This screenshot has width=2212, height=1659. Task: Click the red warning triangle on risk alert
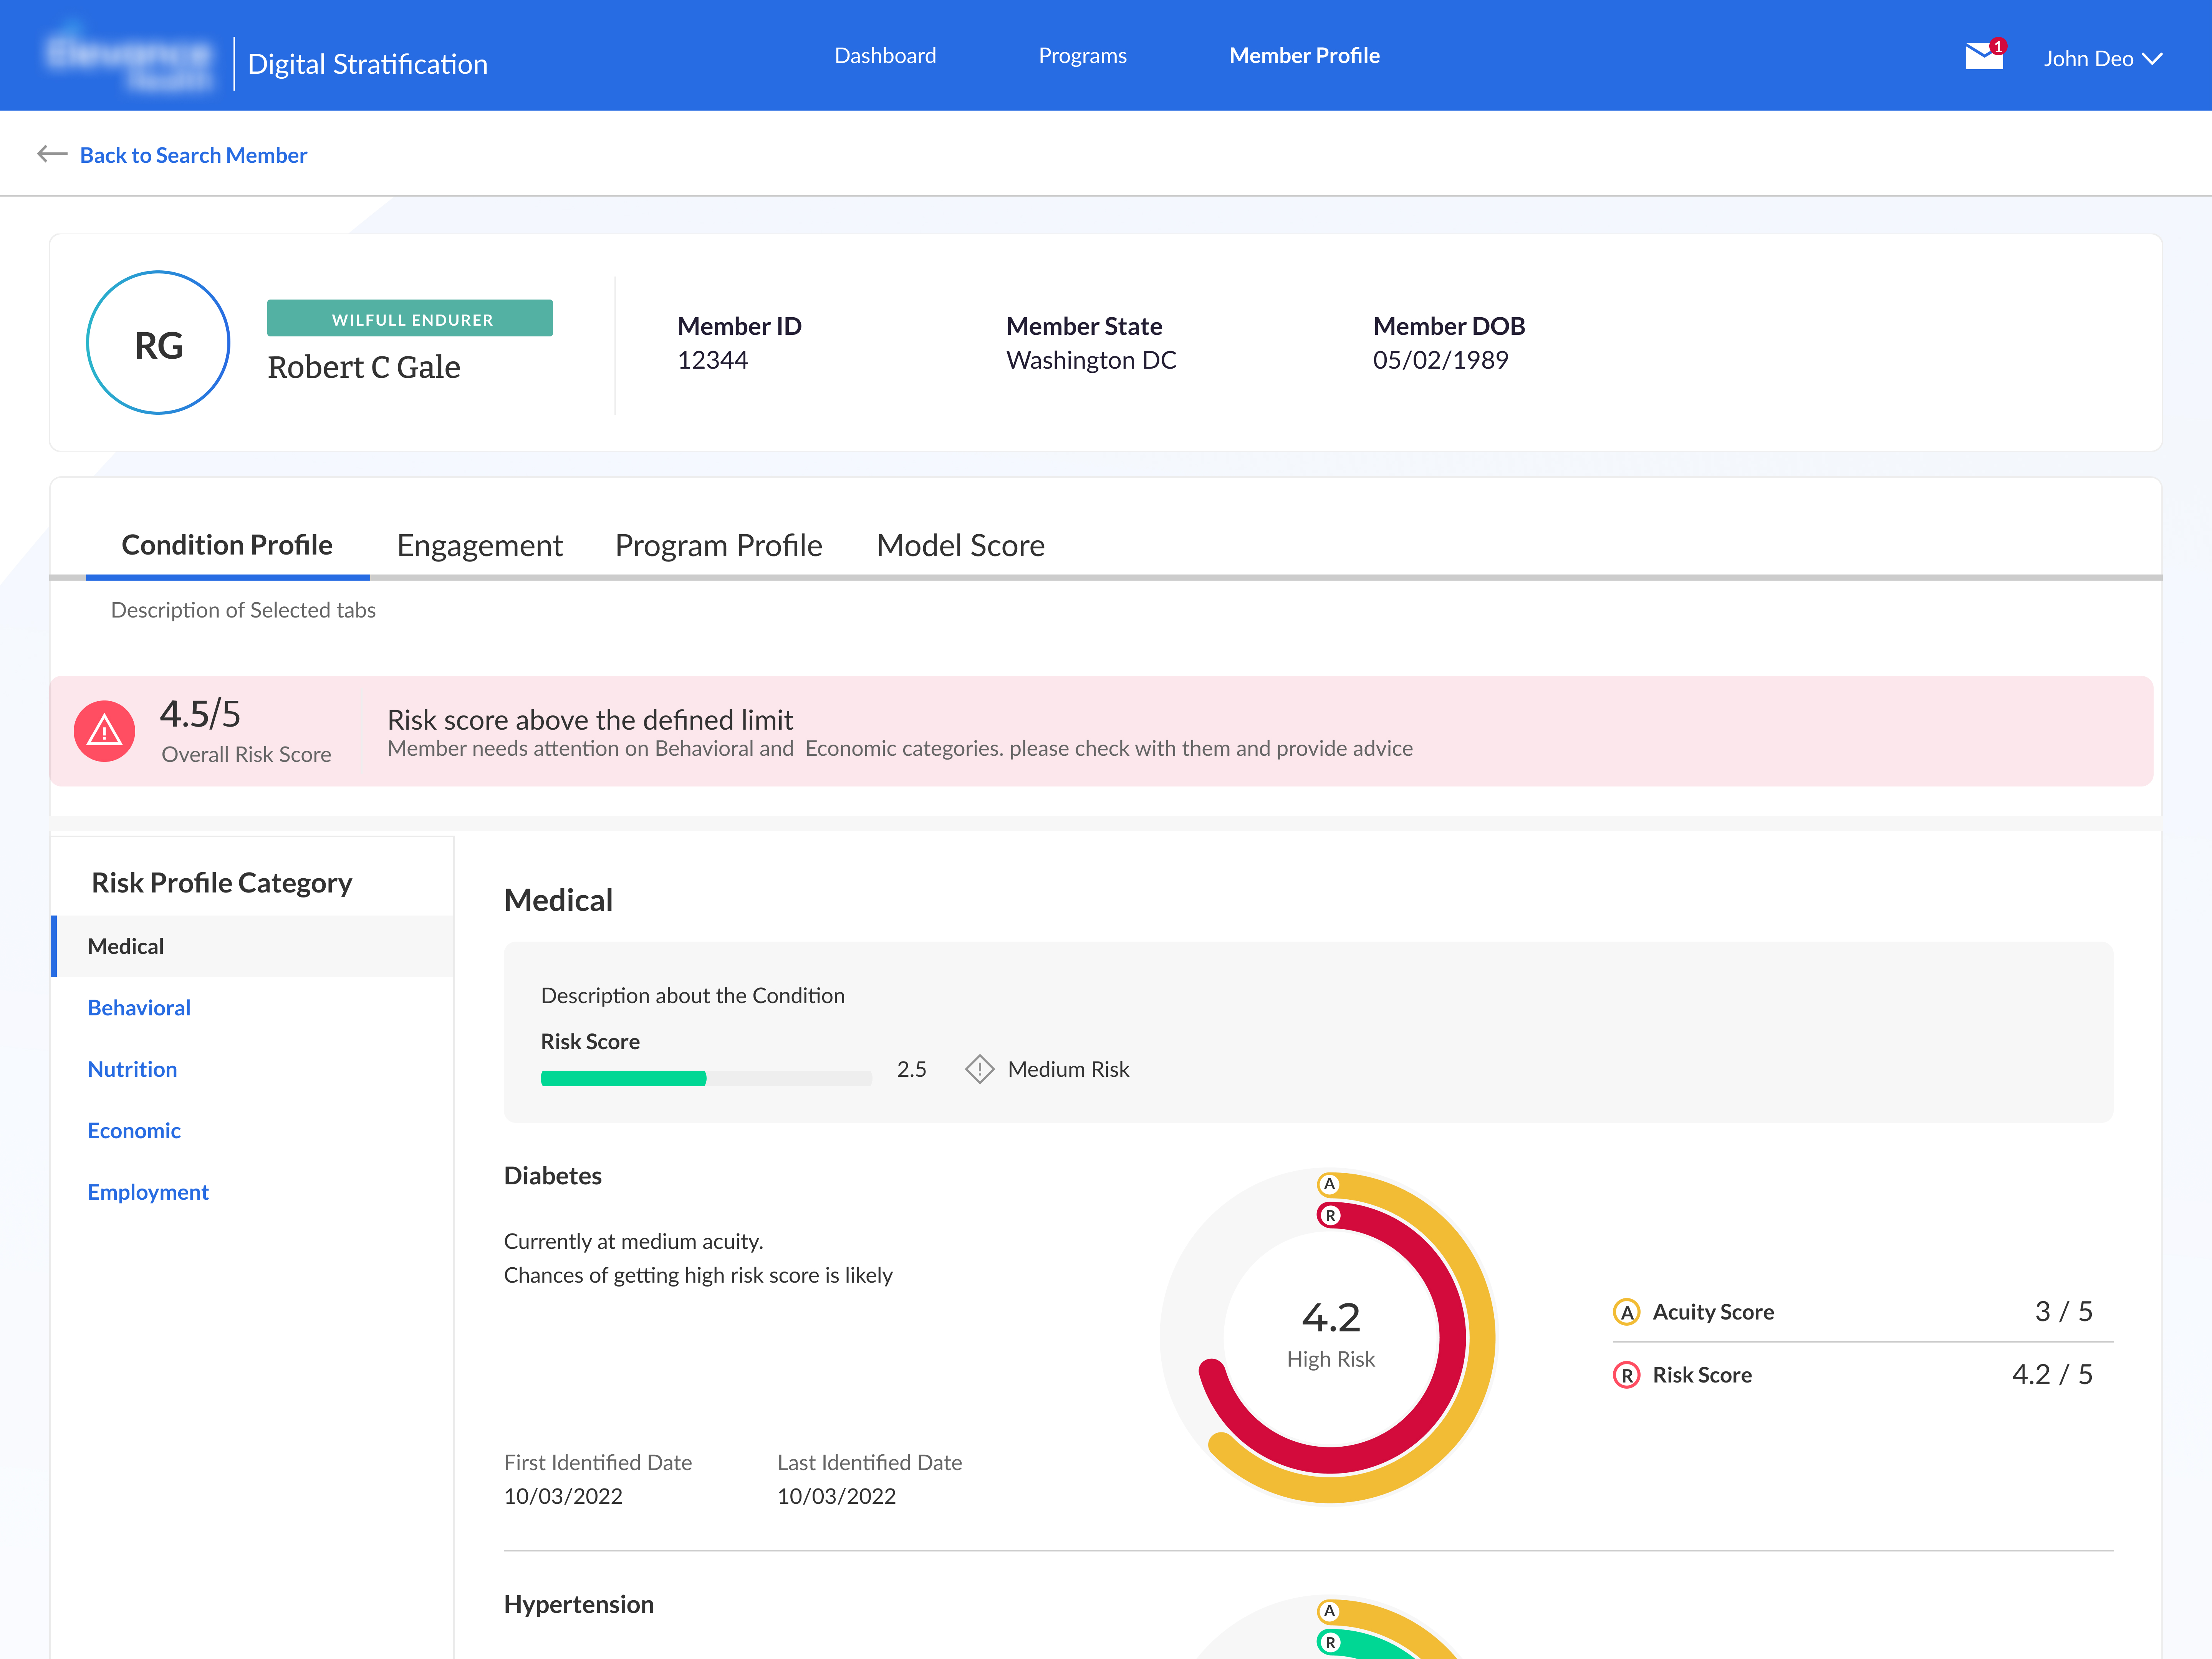[x=104, y=731]
